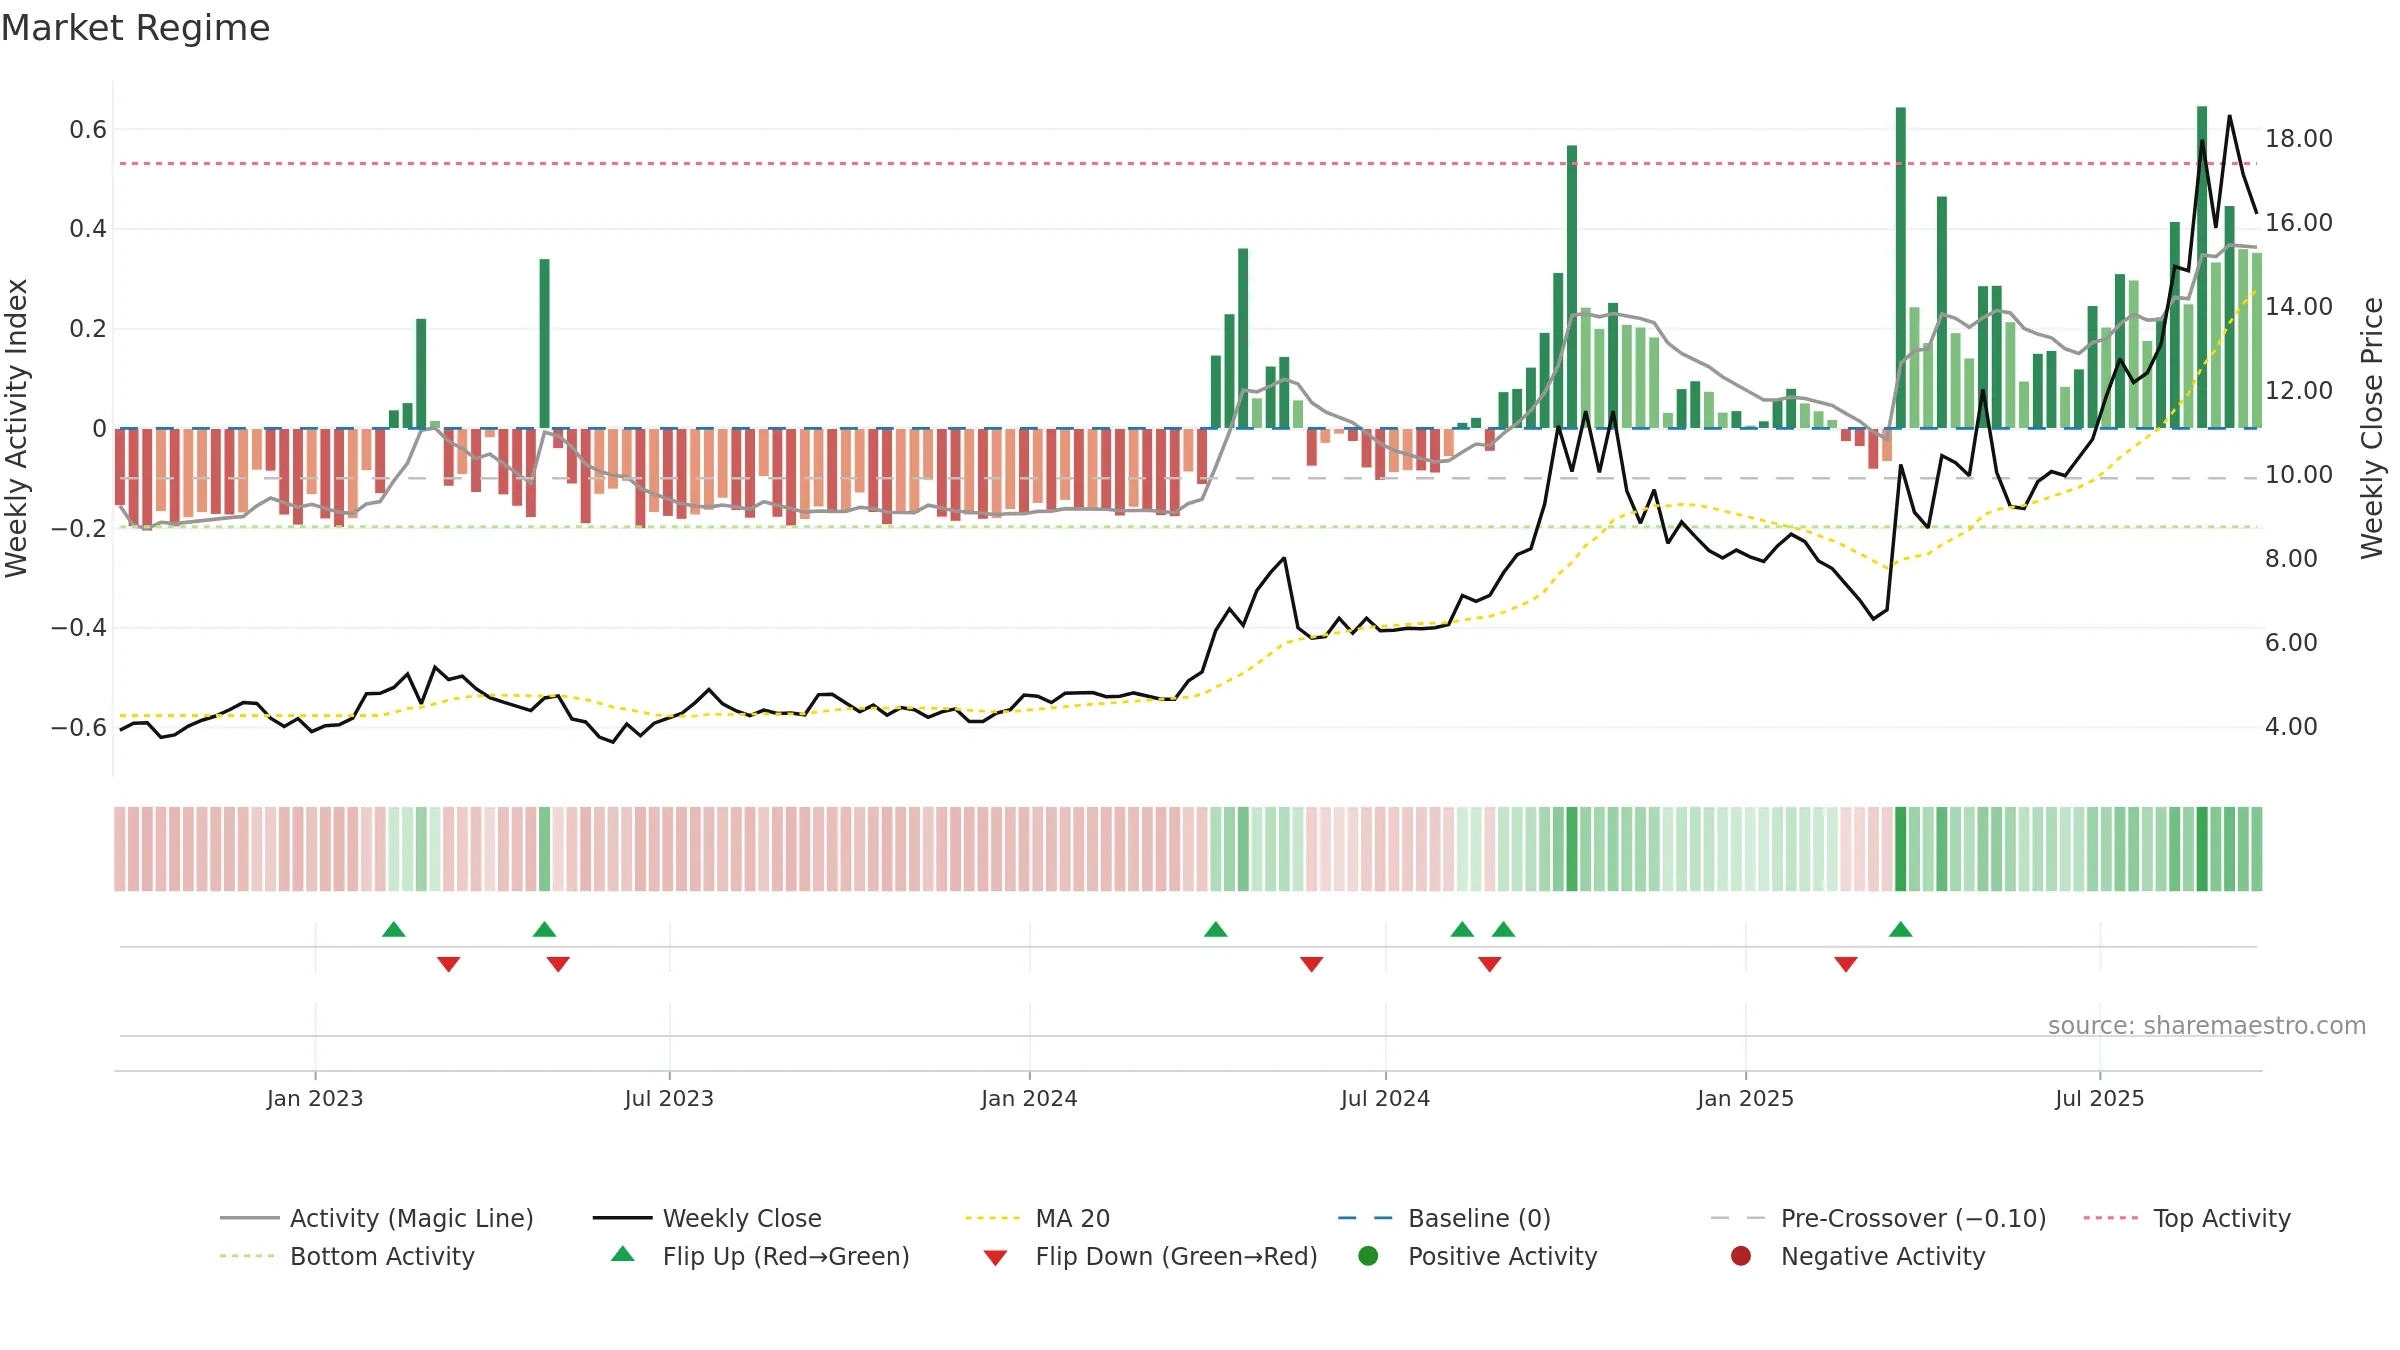Click the 18.00 right axis price label
2400x1350 pixels.
click(x=2299, y=138)
